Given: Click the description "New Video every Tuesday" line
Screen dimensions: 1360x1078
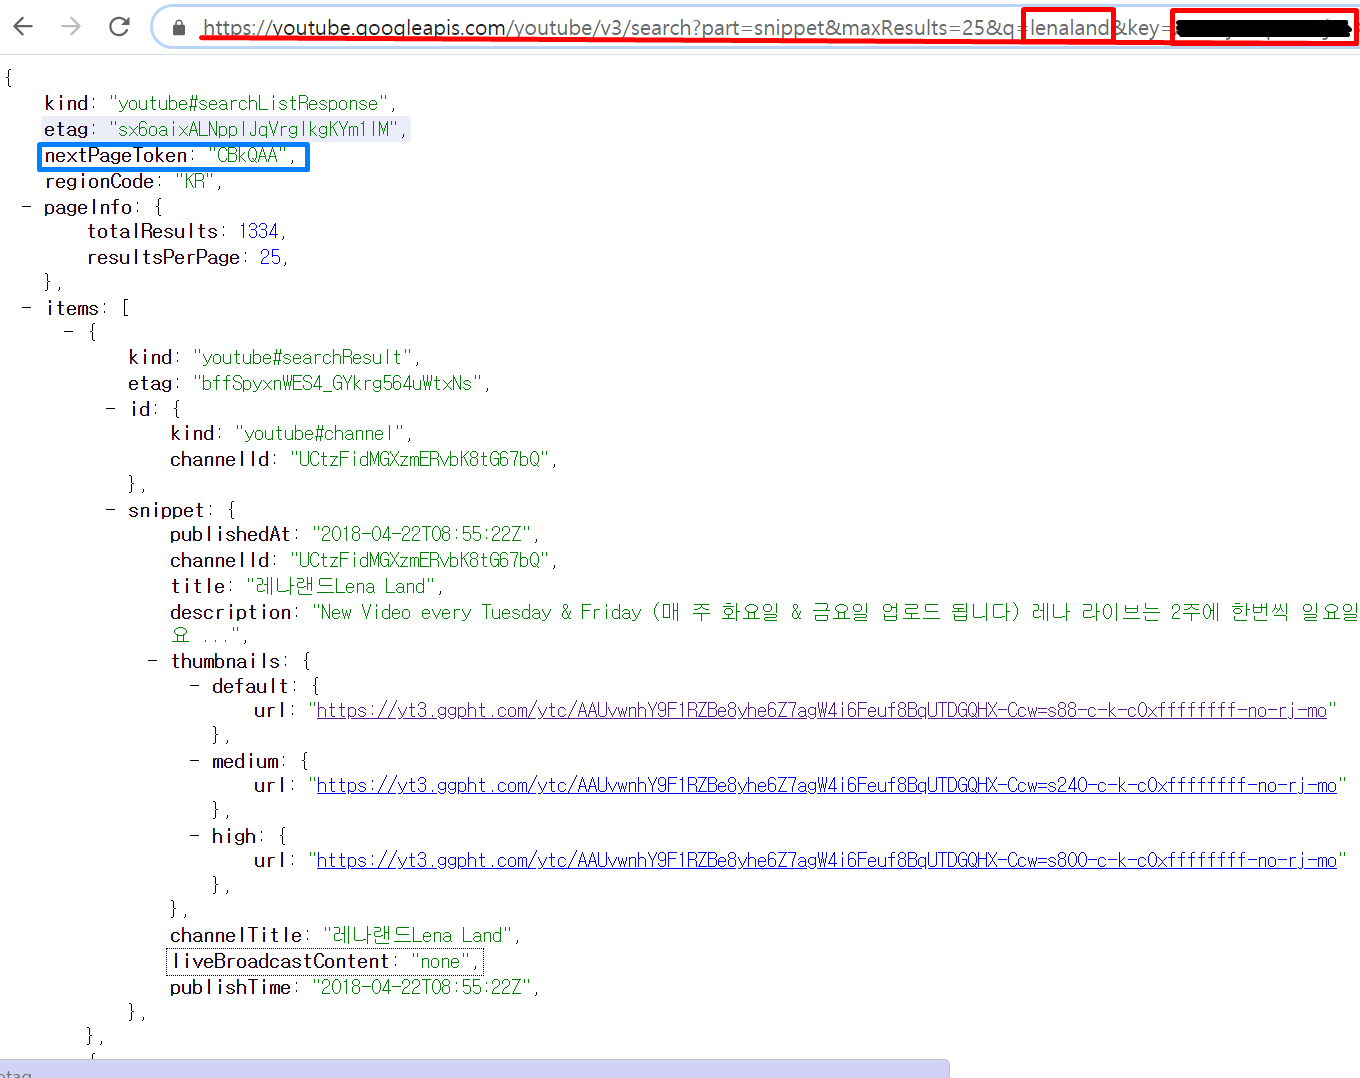Looking at the screenshot, I should [764, 623].
